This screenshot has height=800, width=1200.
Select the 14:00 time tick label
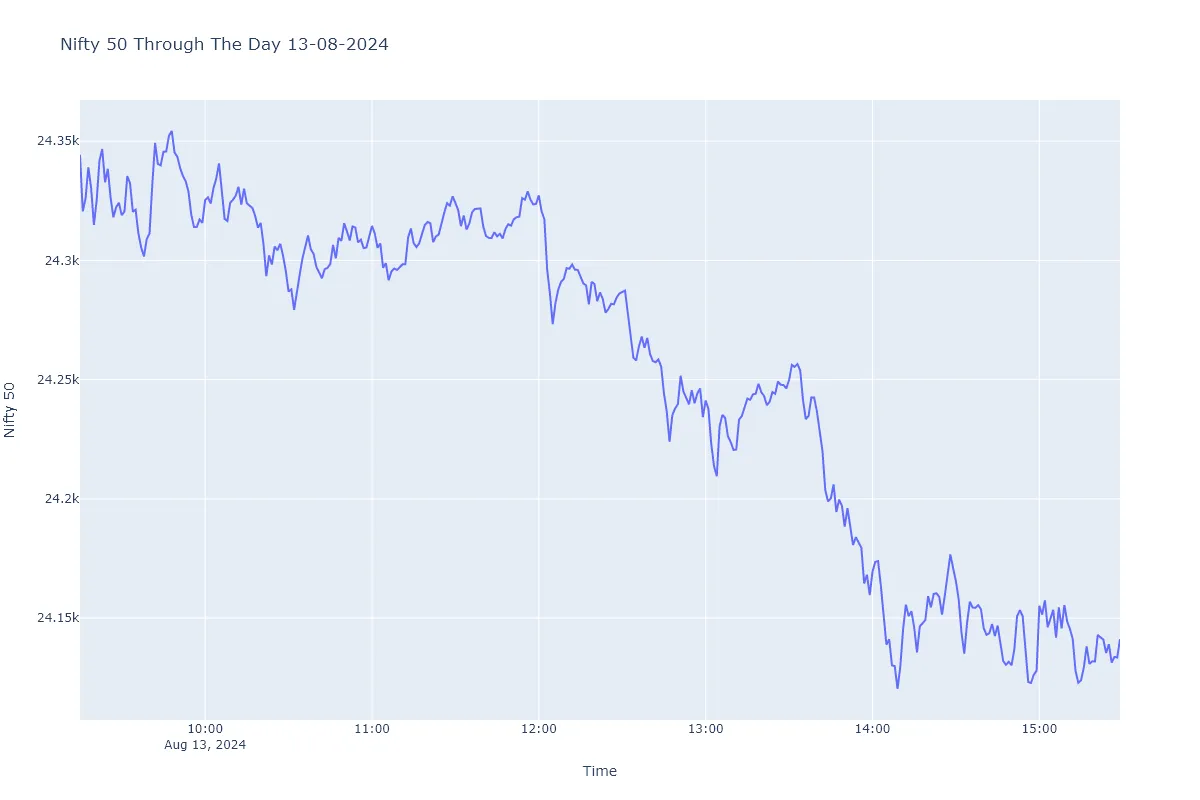point(872,730)
